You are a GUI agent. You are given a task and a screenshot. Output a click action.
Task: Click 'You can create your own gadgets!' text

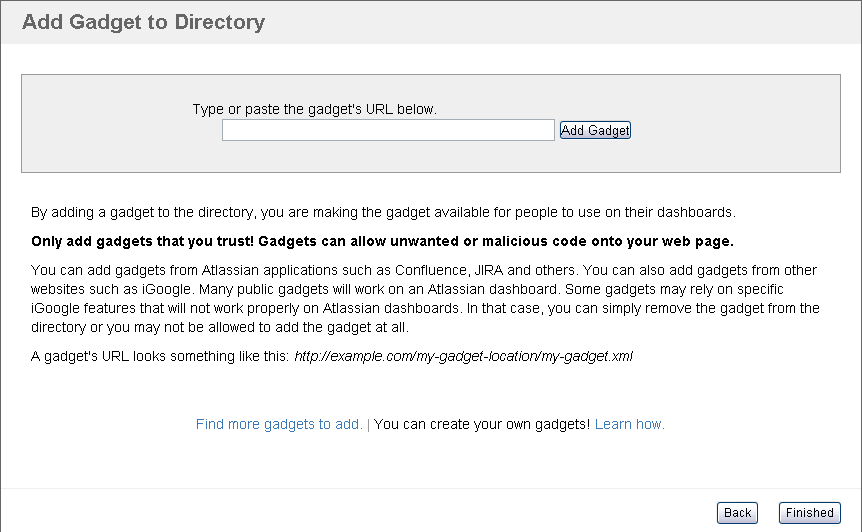click(x=482, y=424)
